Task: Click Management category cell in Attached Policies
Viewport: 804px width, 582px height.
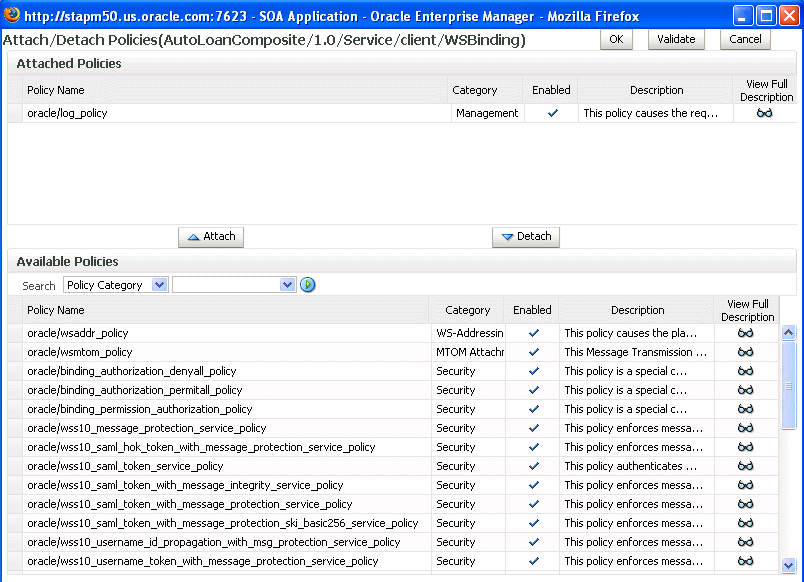Action: coord(487,113)
